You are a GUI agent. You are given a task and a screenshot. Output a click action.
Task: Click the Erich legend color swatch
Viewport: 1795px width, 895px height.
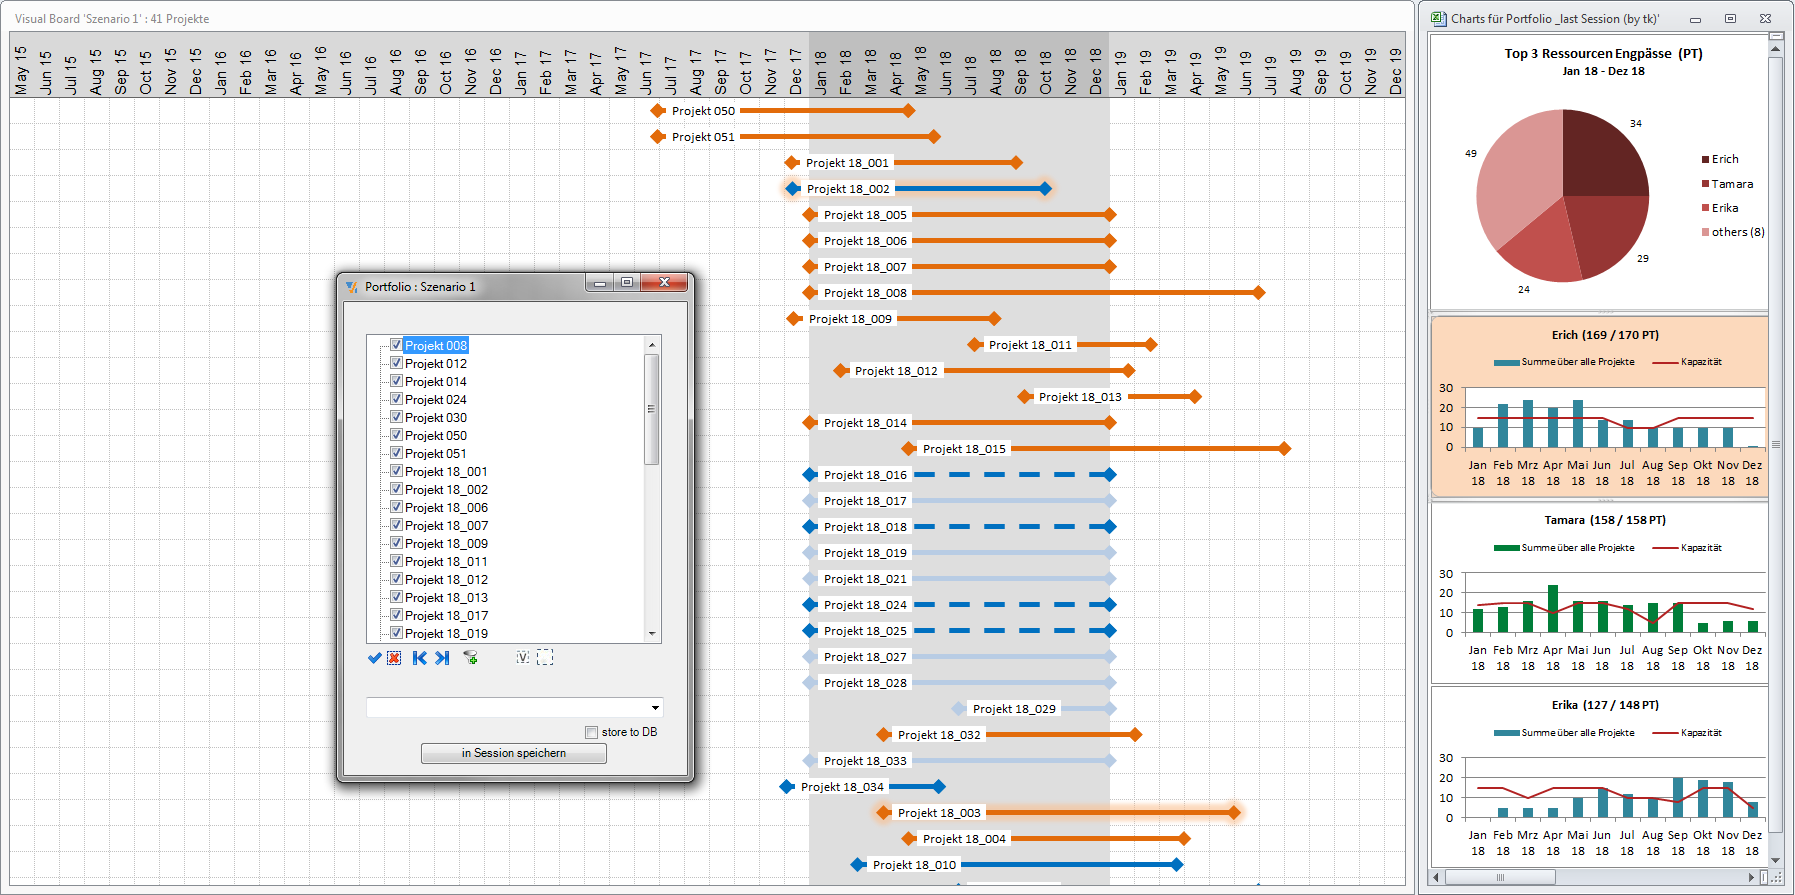tap(1705, 160)
